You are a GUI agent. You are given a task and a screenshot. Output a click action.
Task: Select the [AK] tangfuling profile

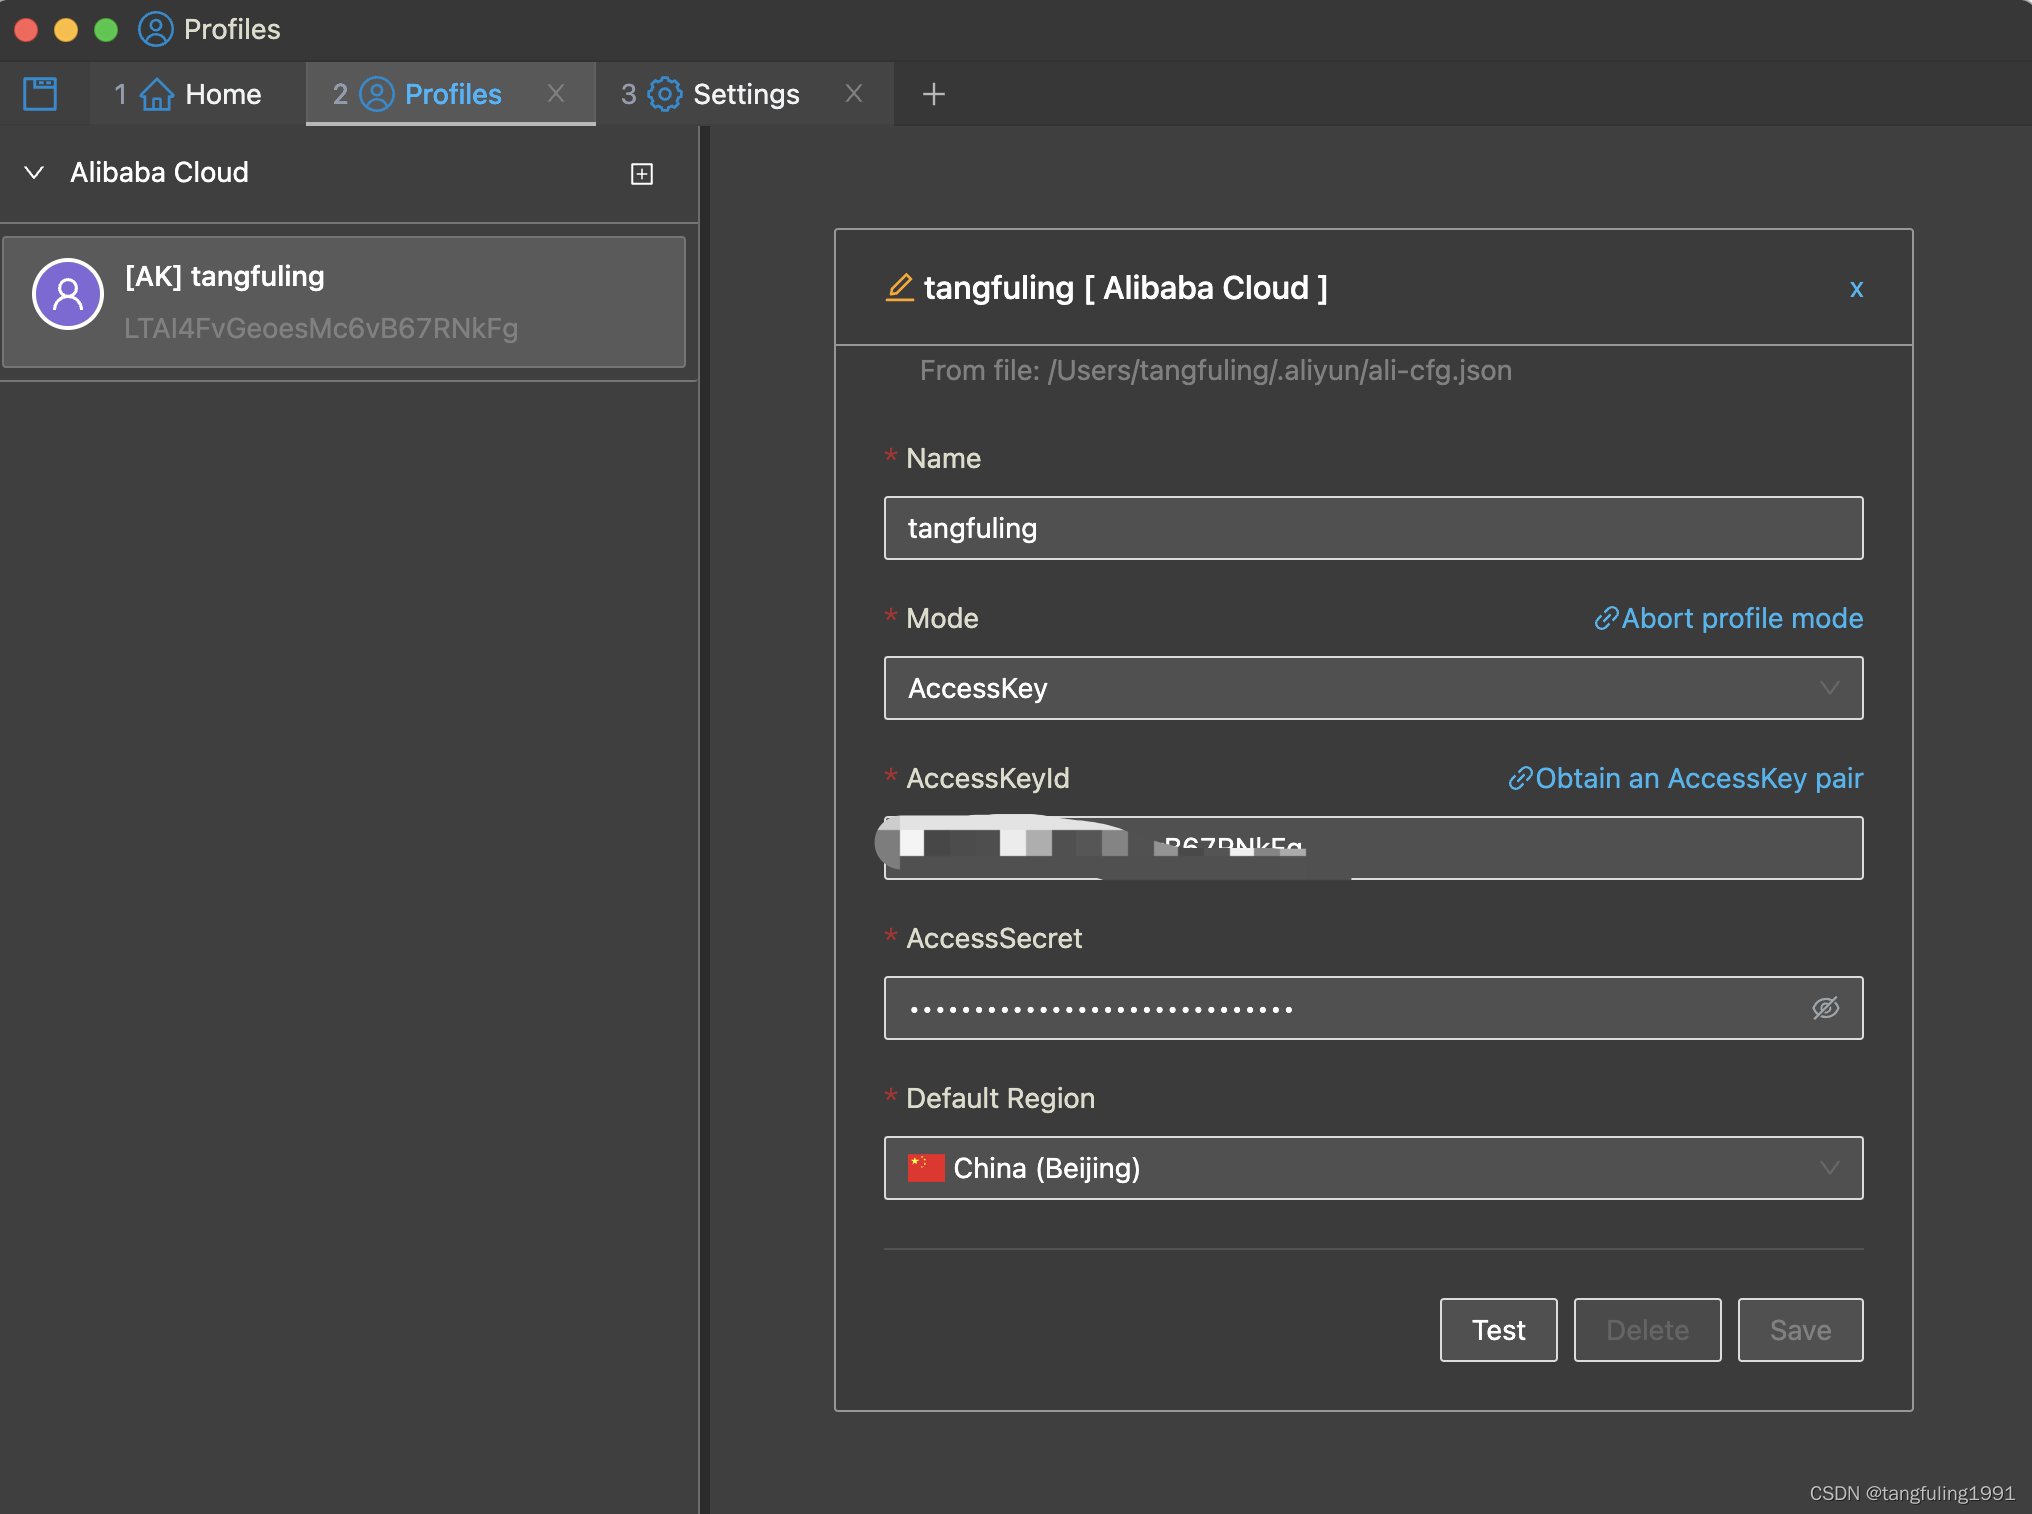coord(344,302)
